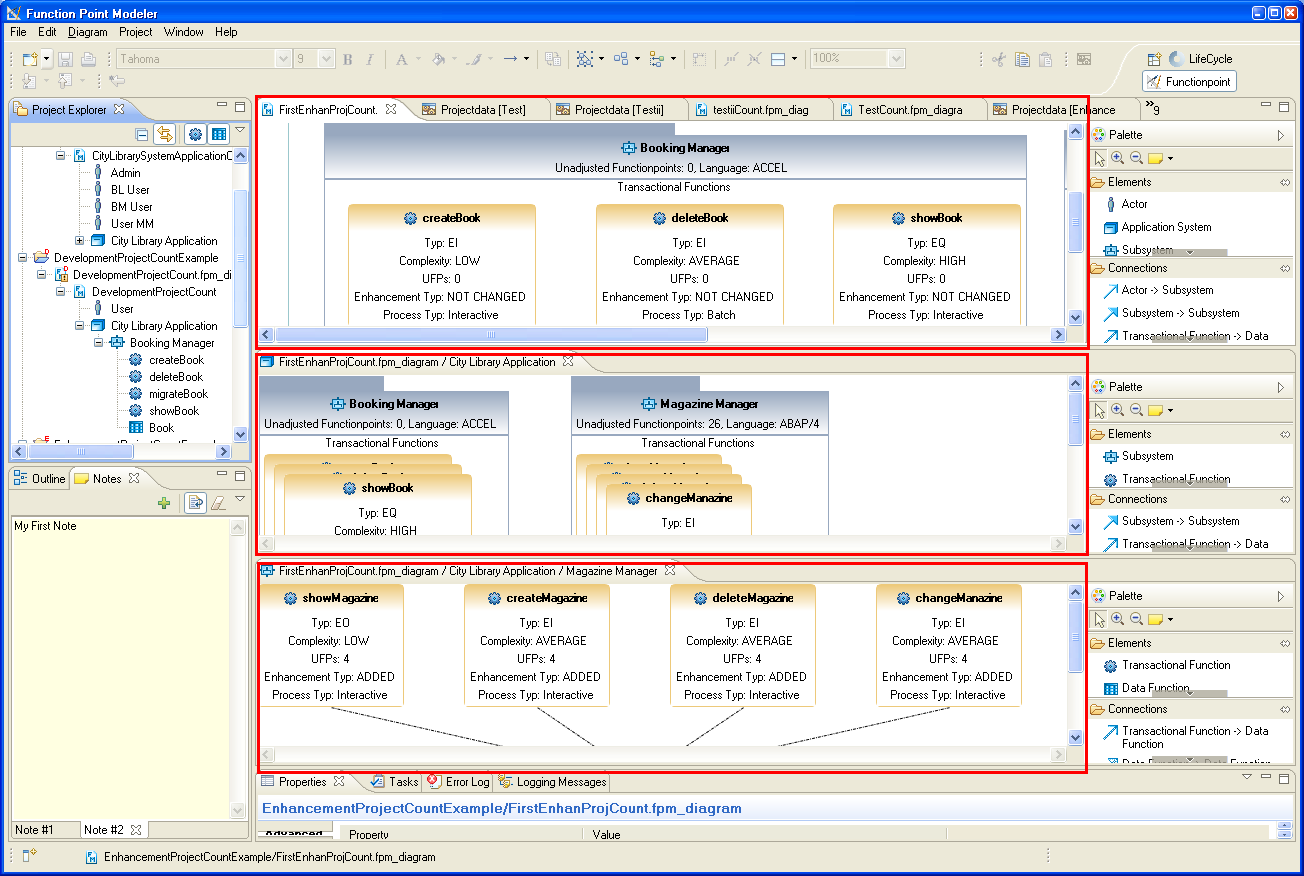Image resolution: width=1304 pixels, height=876 pixels.
Task: Toggle Link with Editor in Project Explorer
Action: point(166,134)
